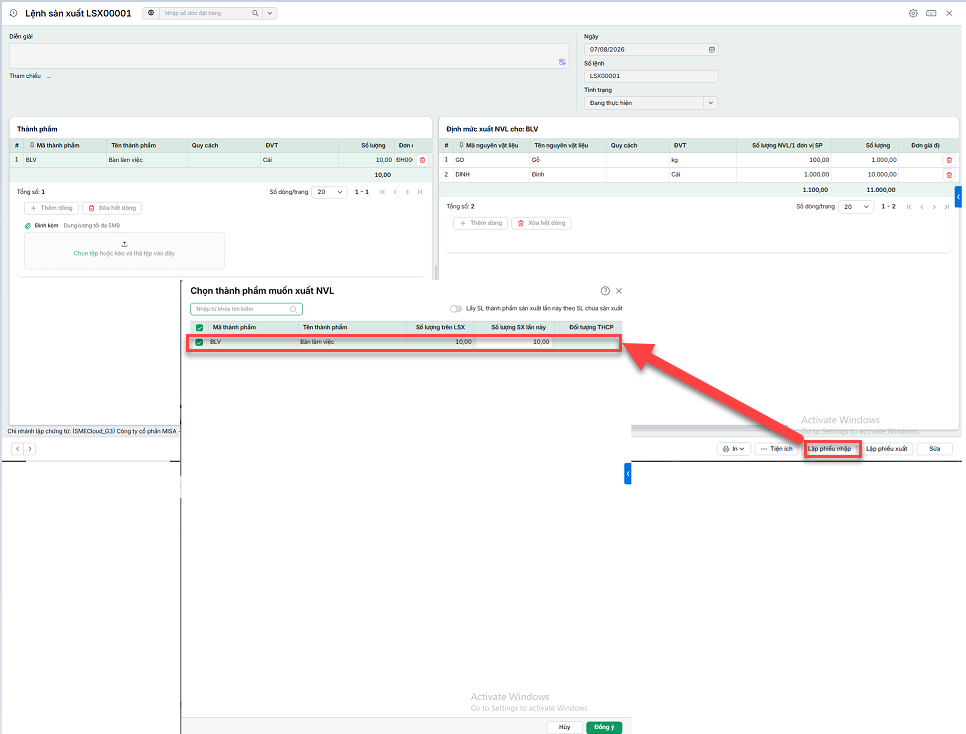Open the Tiện ích utilities menu

click(776, 449)
